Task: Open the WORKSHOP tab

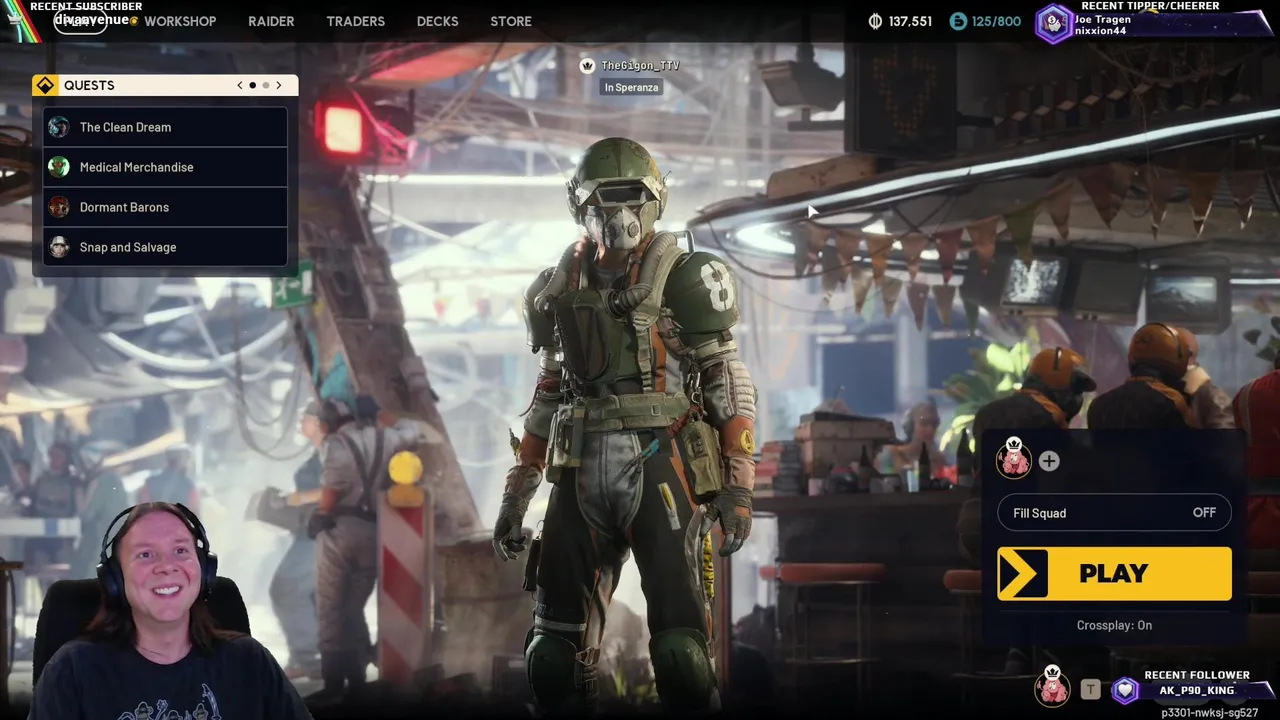Action: [x=180, y=21]
